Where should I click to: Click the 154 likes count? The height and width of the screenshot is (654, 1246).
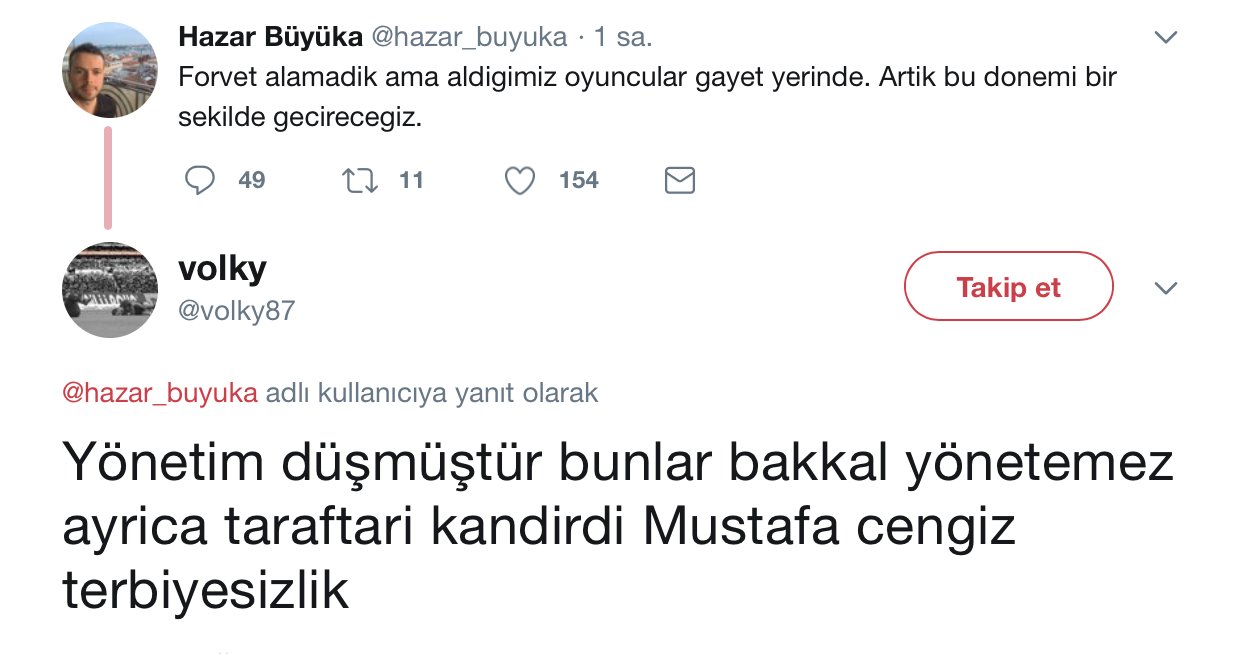578,180
